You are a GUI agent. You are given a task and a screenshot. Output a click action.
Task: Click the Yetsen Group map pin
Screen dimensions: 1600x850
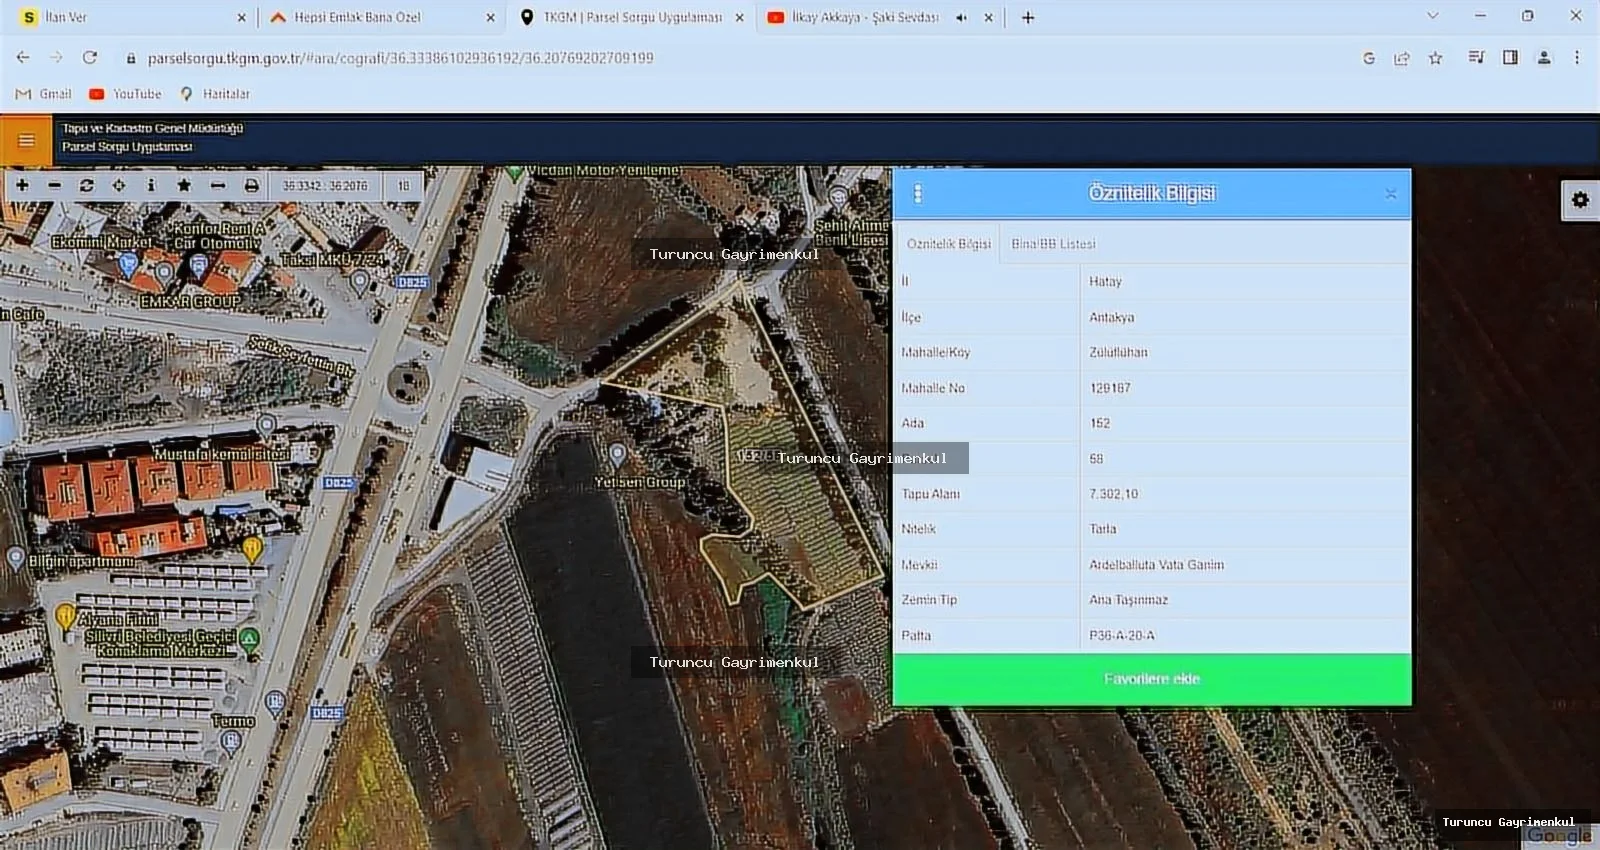[618, 455]
